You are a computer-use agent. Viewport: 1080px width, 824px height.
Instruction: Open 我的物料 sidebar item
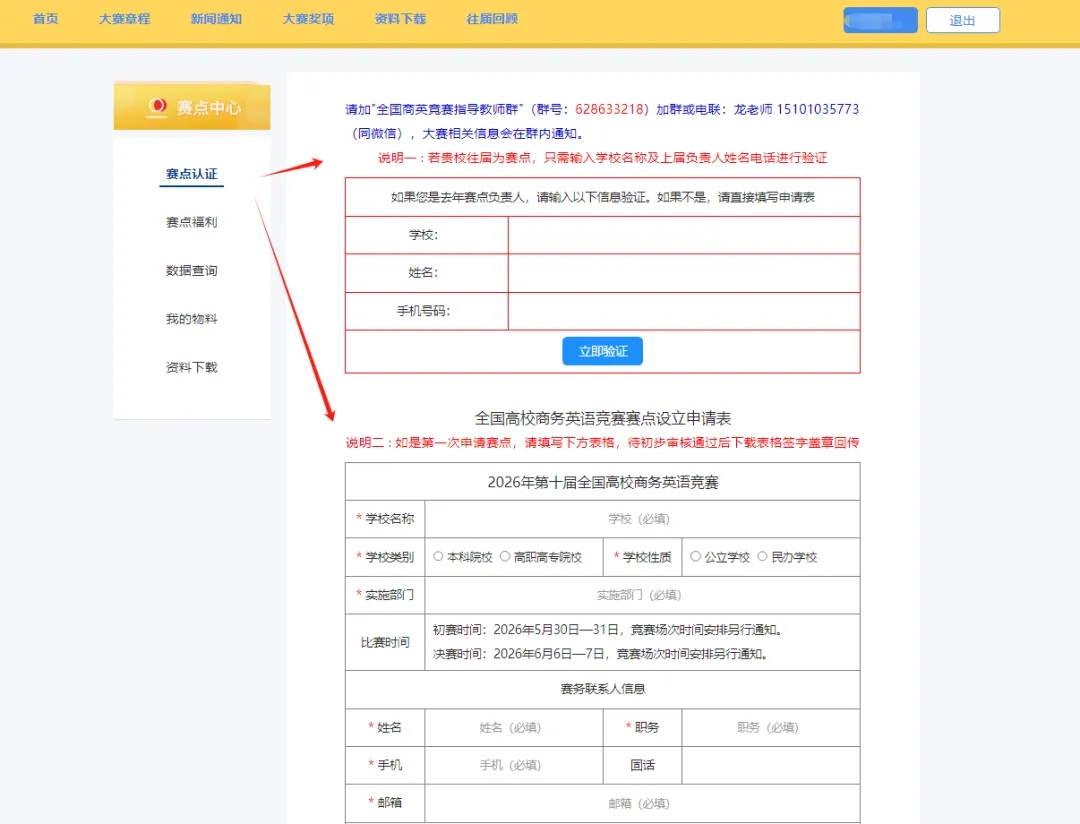191,319
